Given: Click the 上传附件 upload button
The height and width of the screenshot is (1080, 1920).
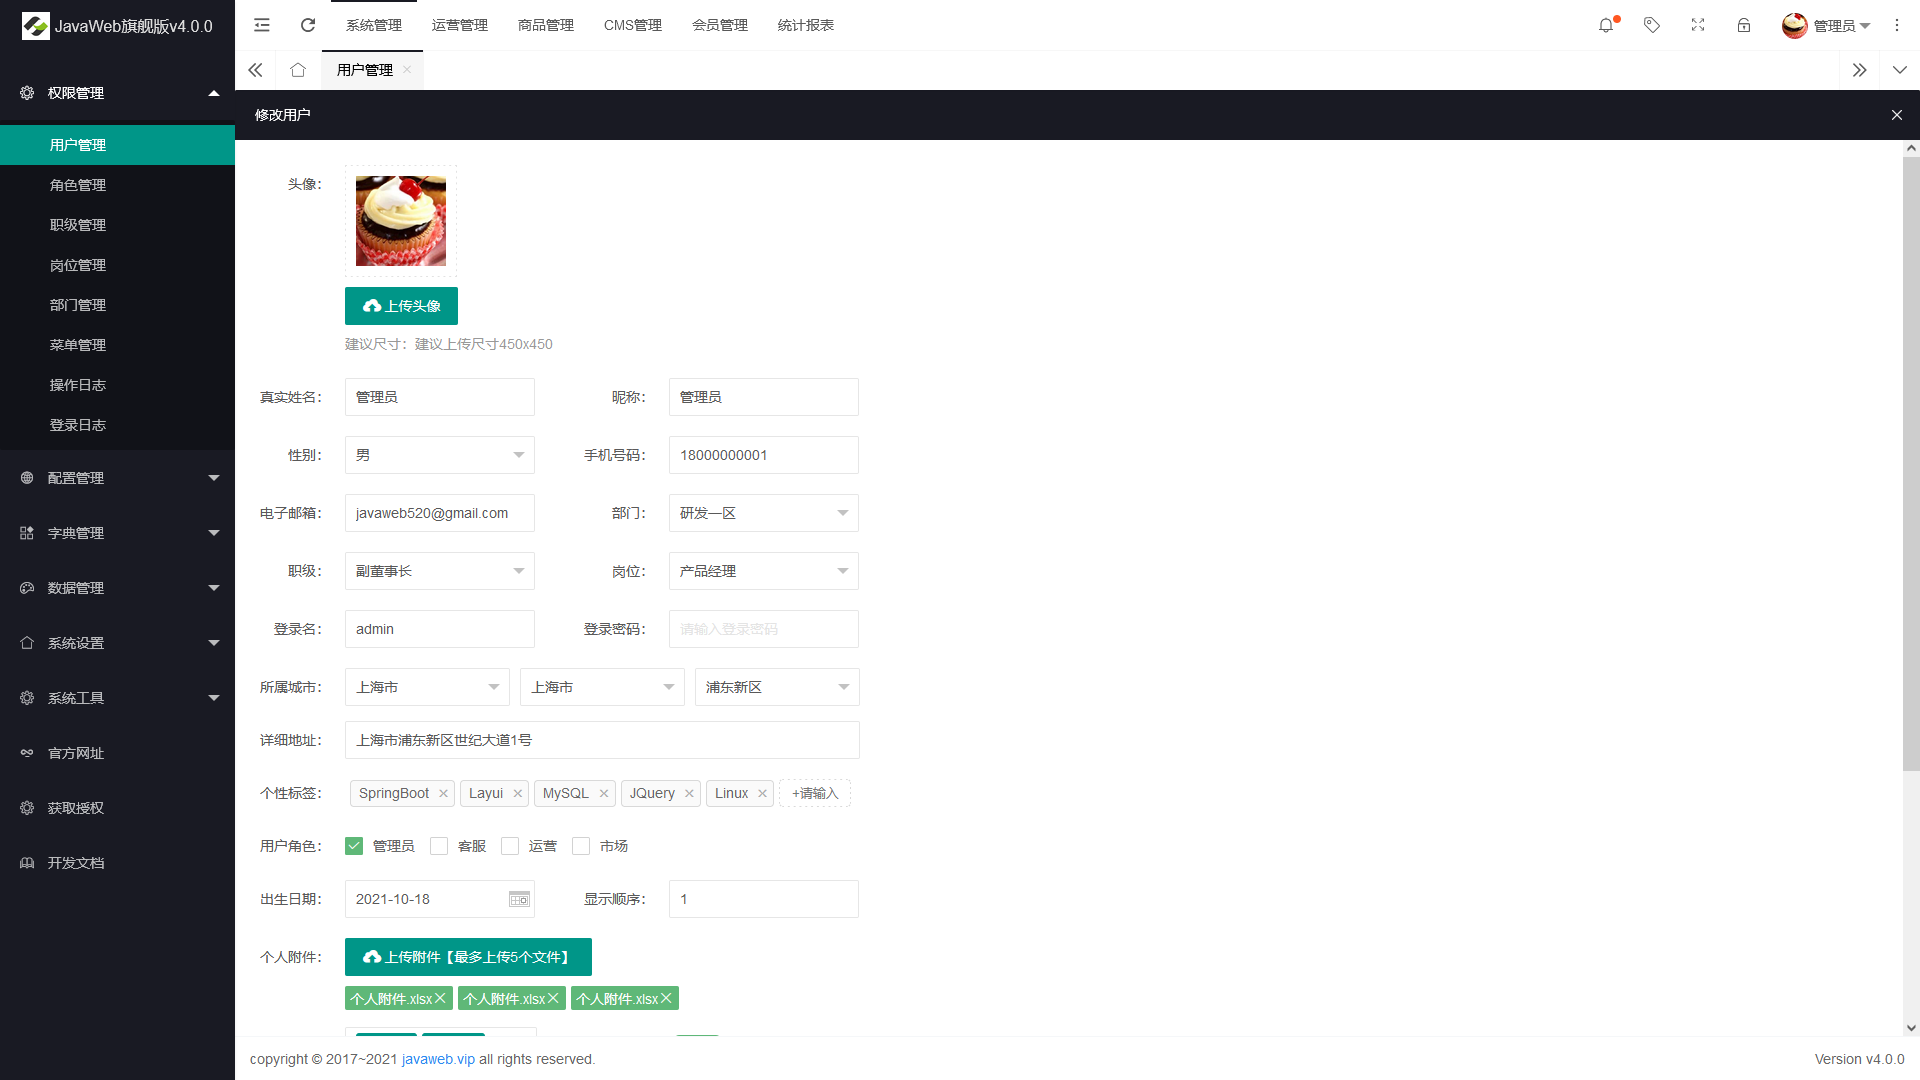Looking at the screenshot, I should point(468,957).
